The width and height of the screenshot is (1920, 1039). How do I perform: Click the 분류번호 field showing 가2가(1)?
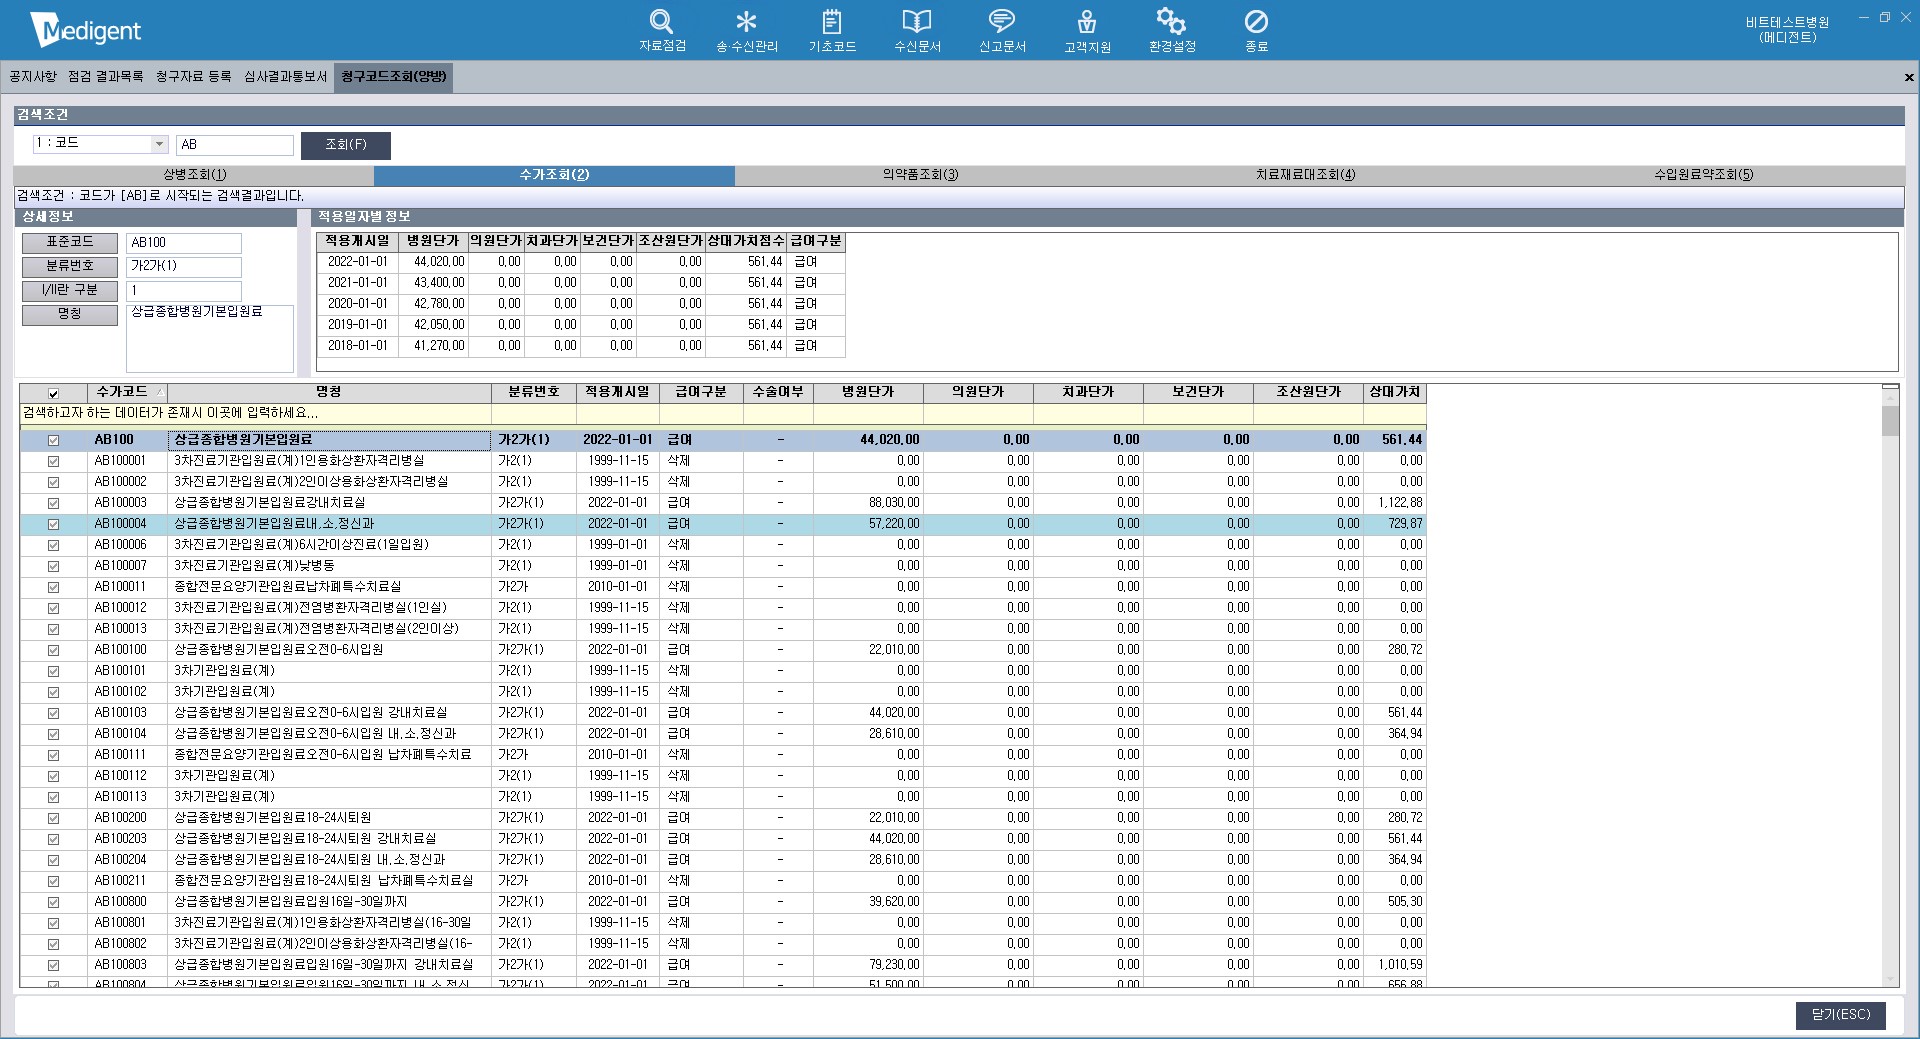point(184,267)
